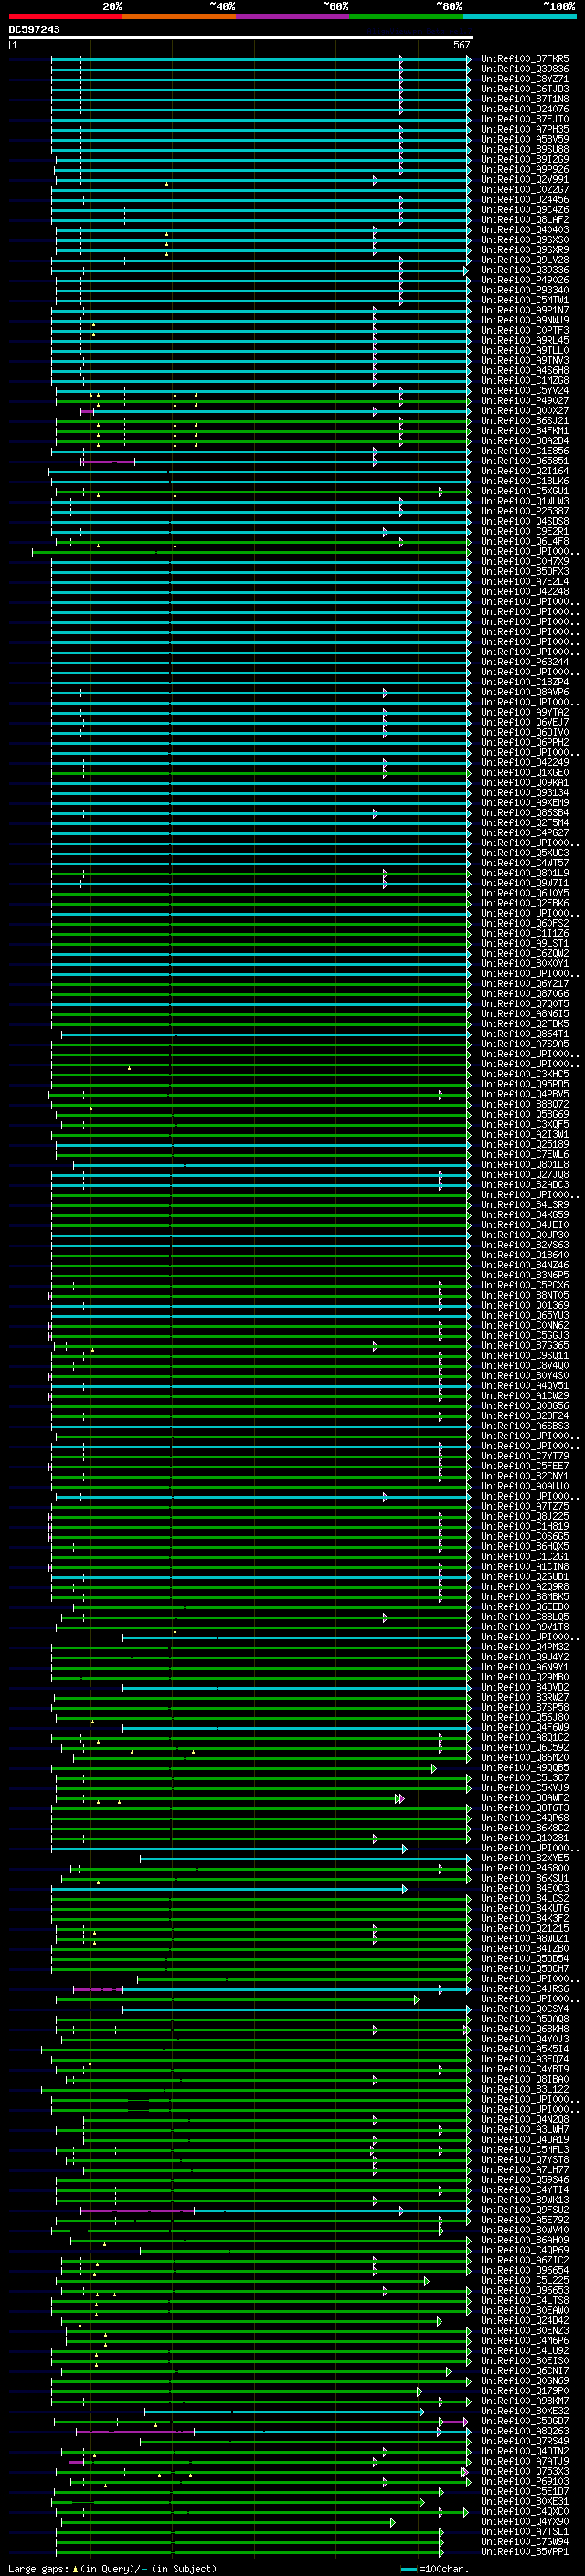Select the UniRef100_Q6CNI7 label
This screenshot has height=2576, width=585.
[x=525, y=2370]
